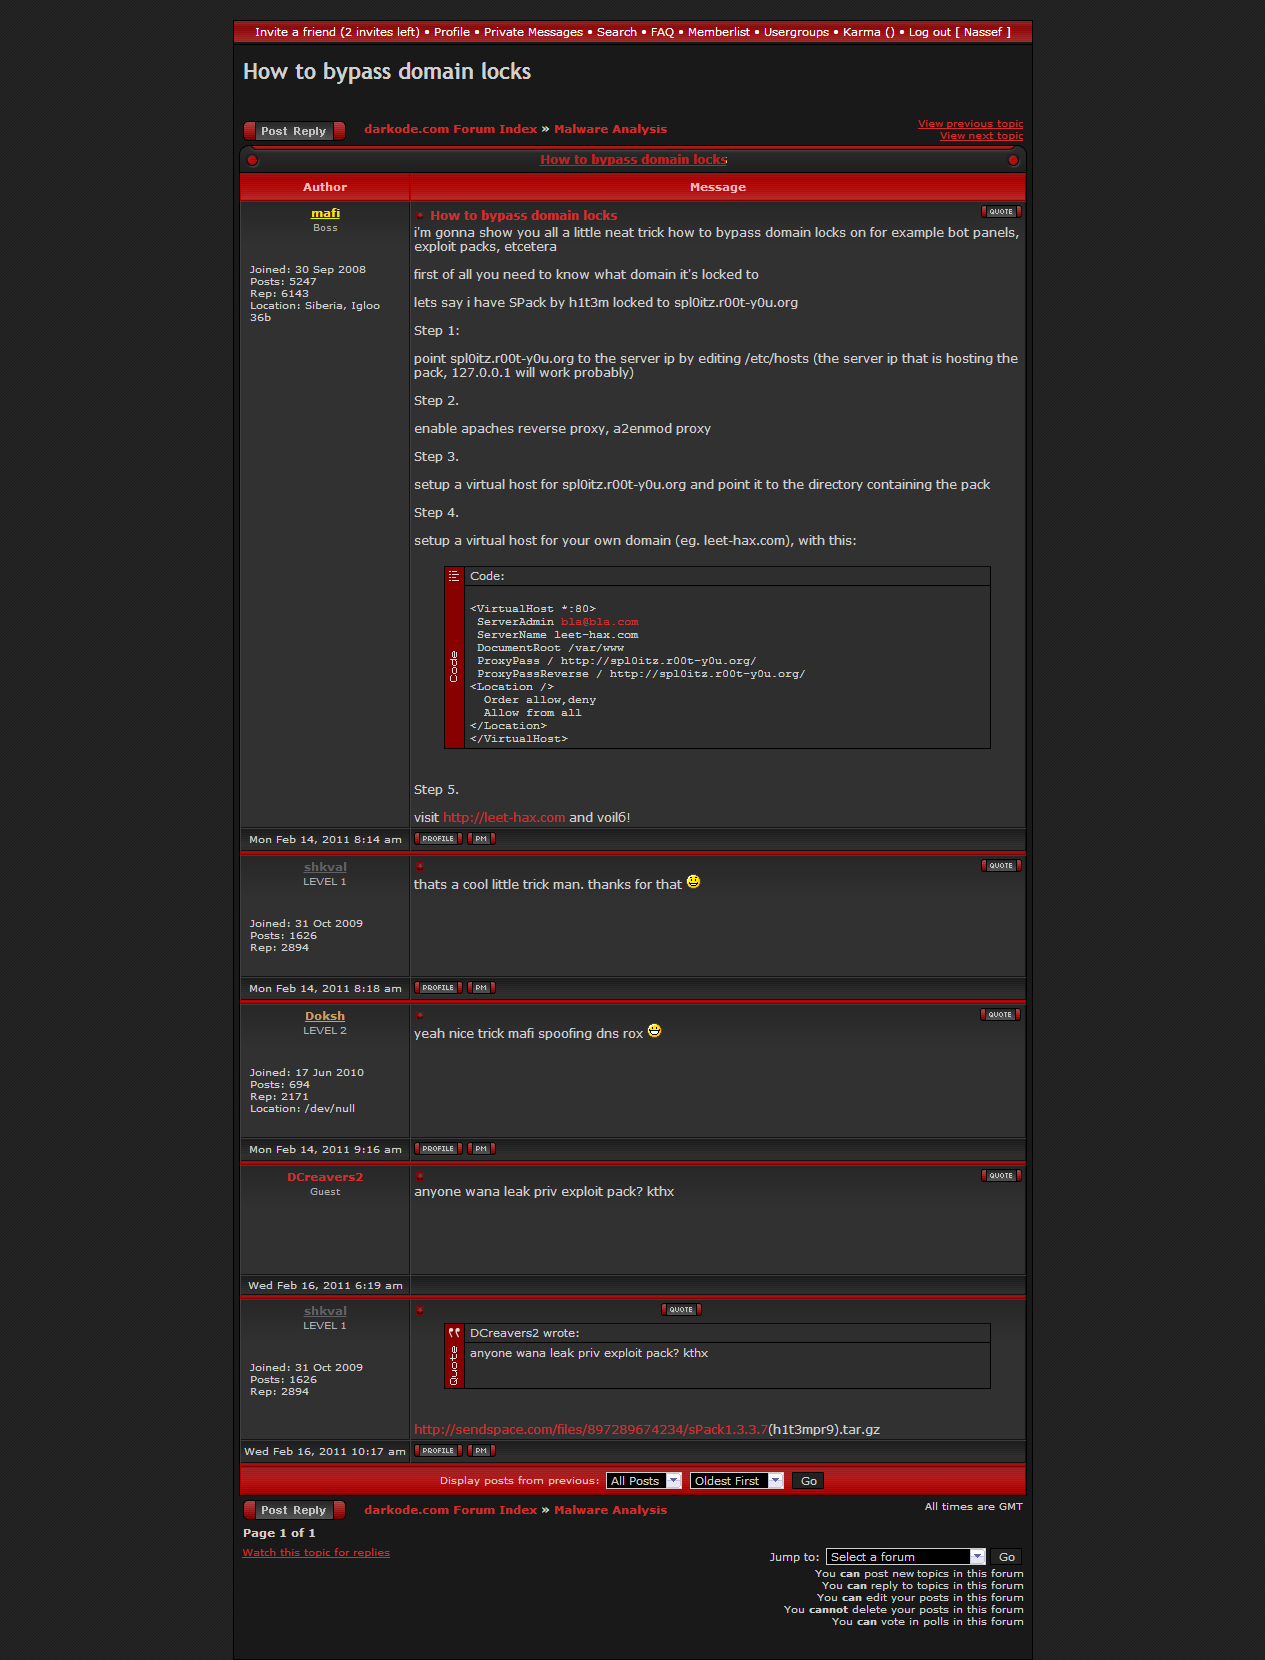Click Profile button under mafi's post
The image size is (1265, 1660).
tap(438, 839)
